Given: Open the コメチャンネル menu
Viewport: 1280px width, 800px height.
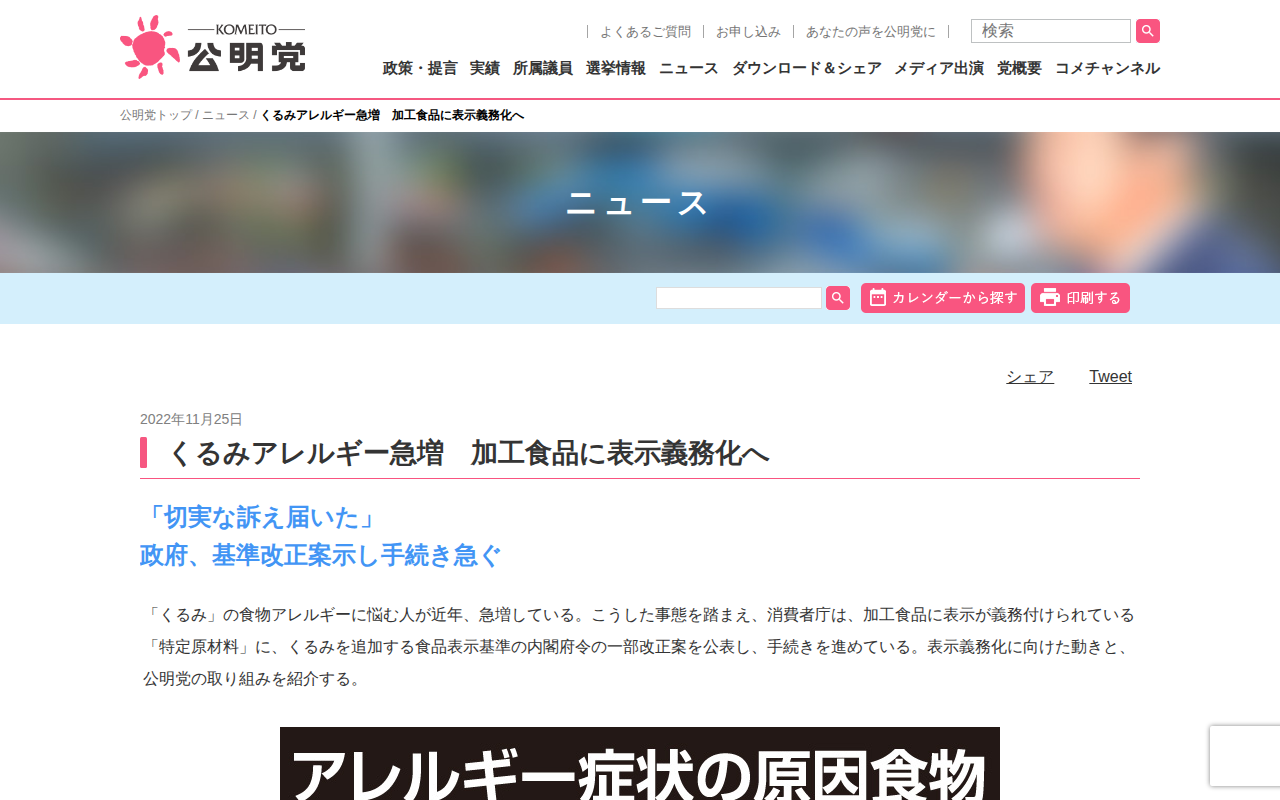Looking at the screenshot, I should (1107, 68).
